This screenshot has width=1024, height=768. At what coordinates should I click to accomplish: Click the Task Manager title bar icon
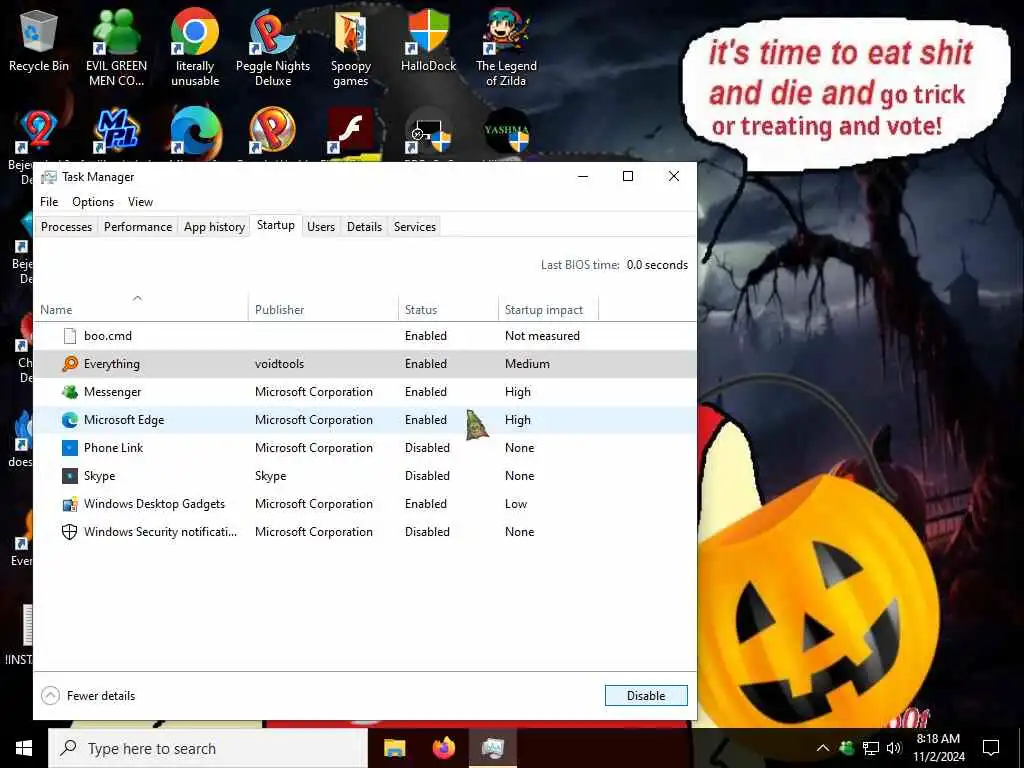click(x=48, y=177)
